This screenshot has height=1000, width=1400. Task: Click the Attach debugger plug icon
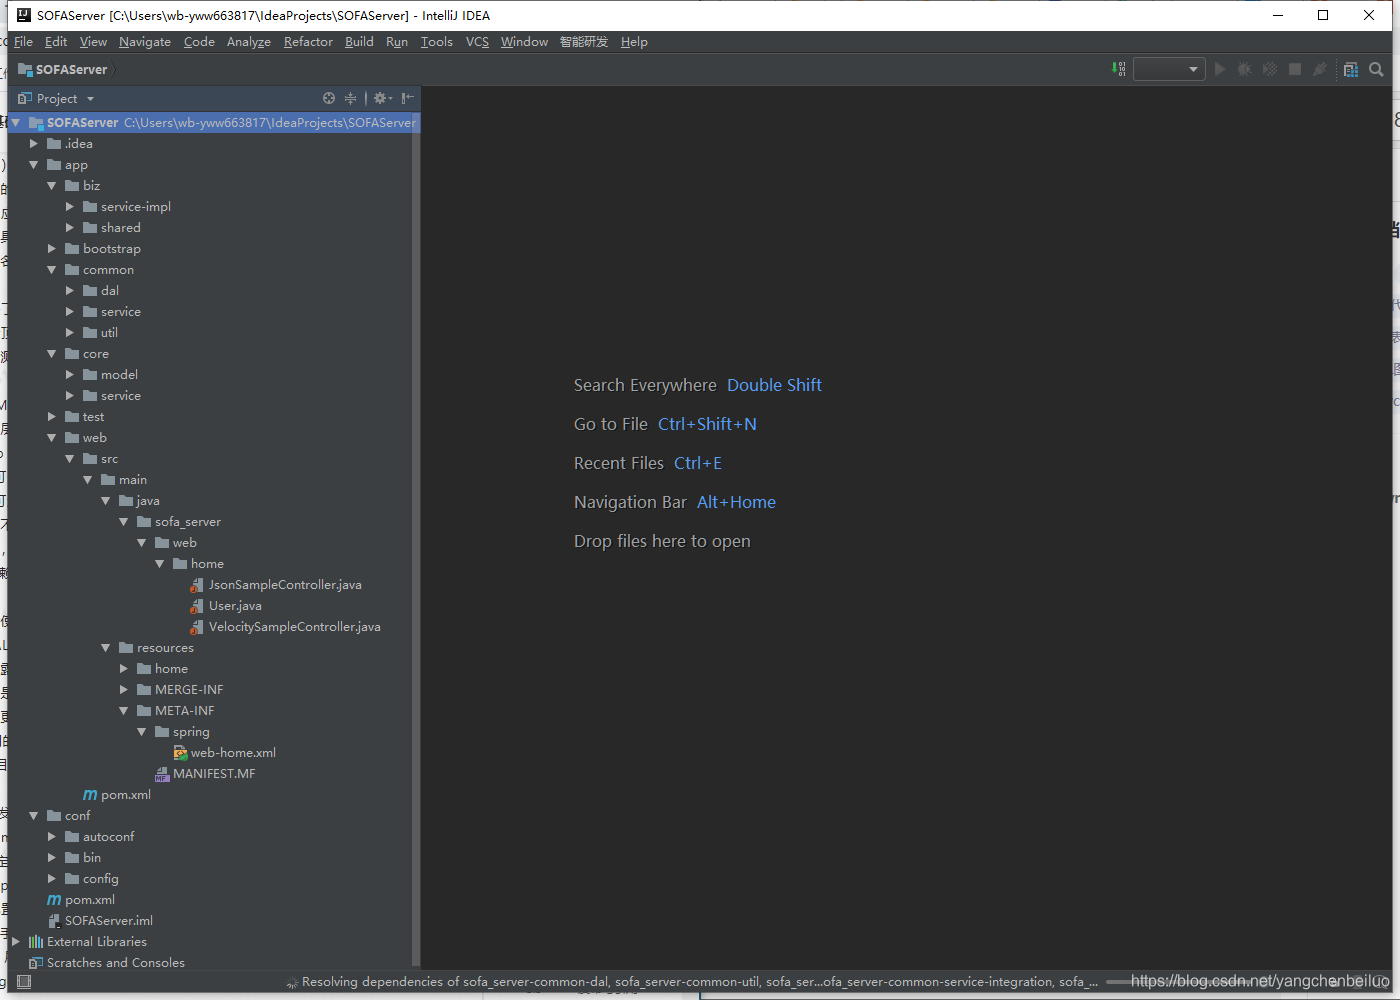tap(1320, 69)
